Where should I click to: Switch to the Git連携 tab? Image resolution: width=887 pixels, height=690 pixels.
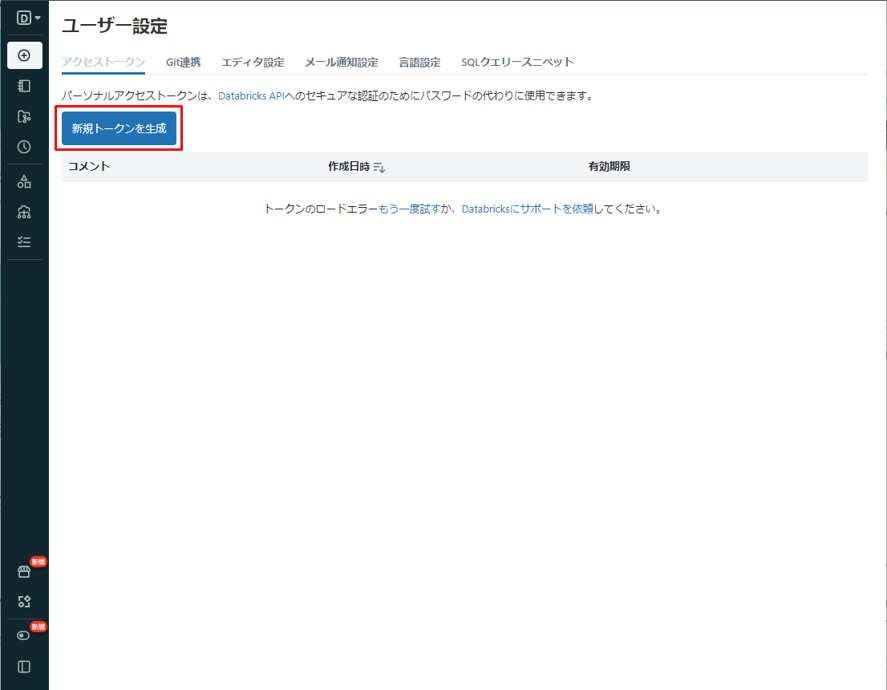183,62
